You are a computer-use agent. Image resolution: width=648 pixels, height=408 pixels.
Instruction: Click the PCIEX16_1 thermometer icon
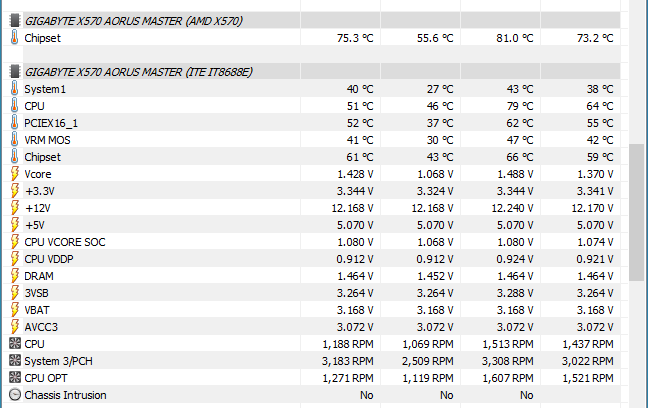14,123
